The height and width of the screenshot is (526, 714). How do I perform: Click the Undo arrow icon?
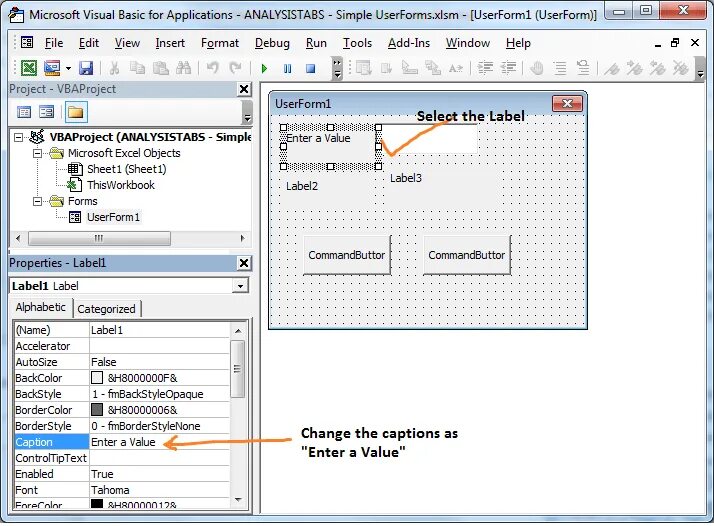click(x=212, y=68)
